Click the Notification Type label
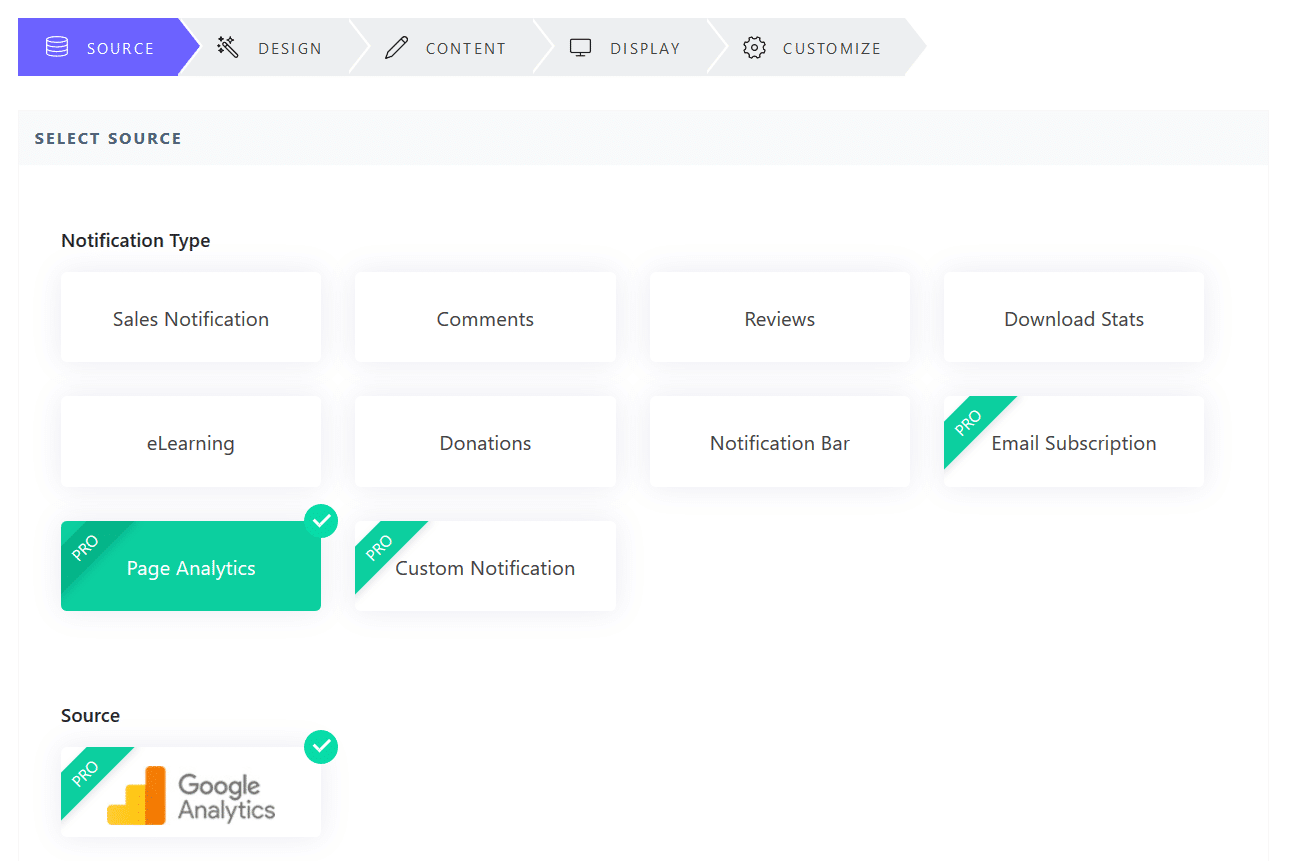This screenshot has height=861, width=1289. point(136,240)
